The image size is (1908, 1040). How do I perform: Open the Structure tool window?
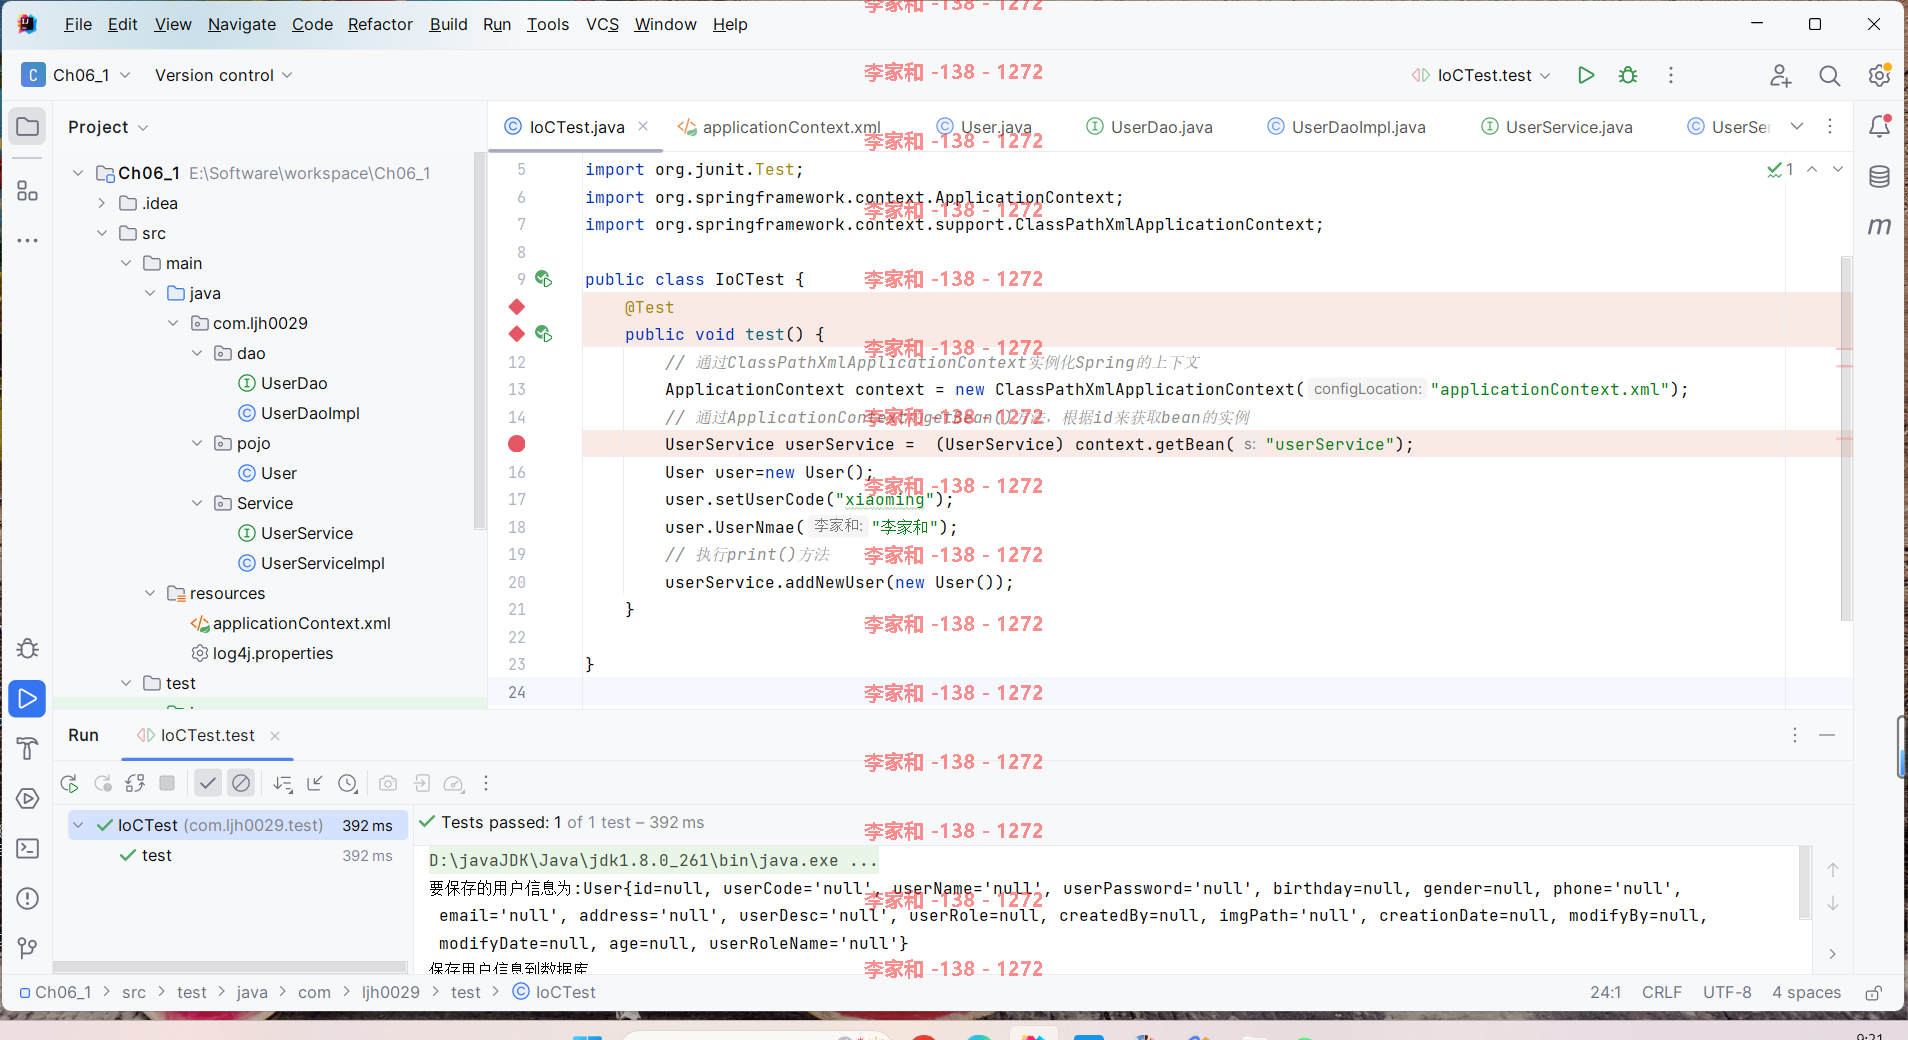point(28,190)
